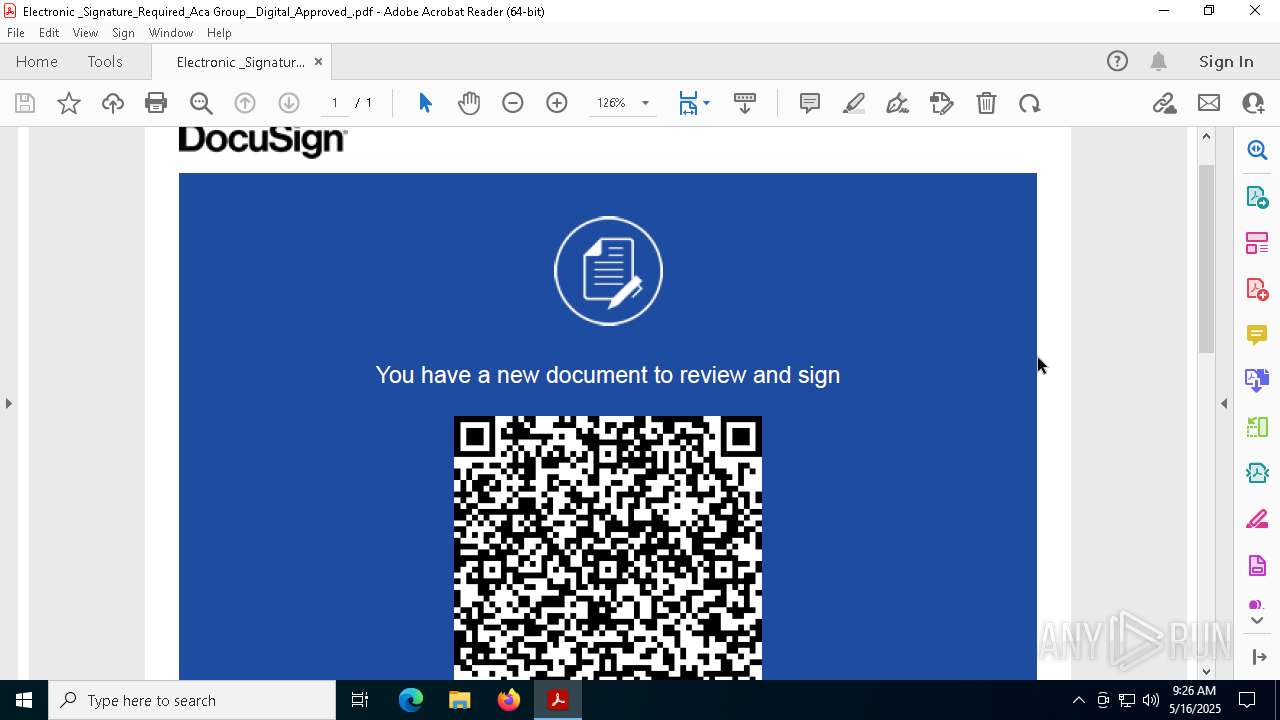
Task: Expand the left navigation pane
Action: [9, 403]
